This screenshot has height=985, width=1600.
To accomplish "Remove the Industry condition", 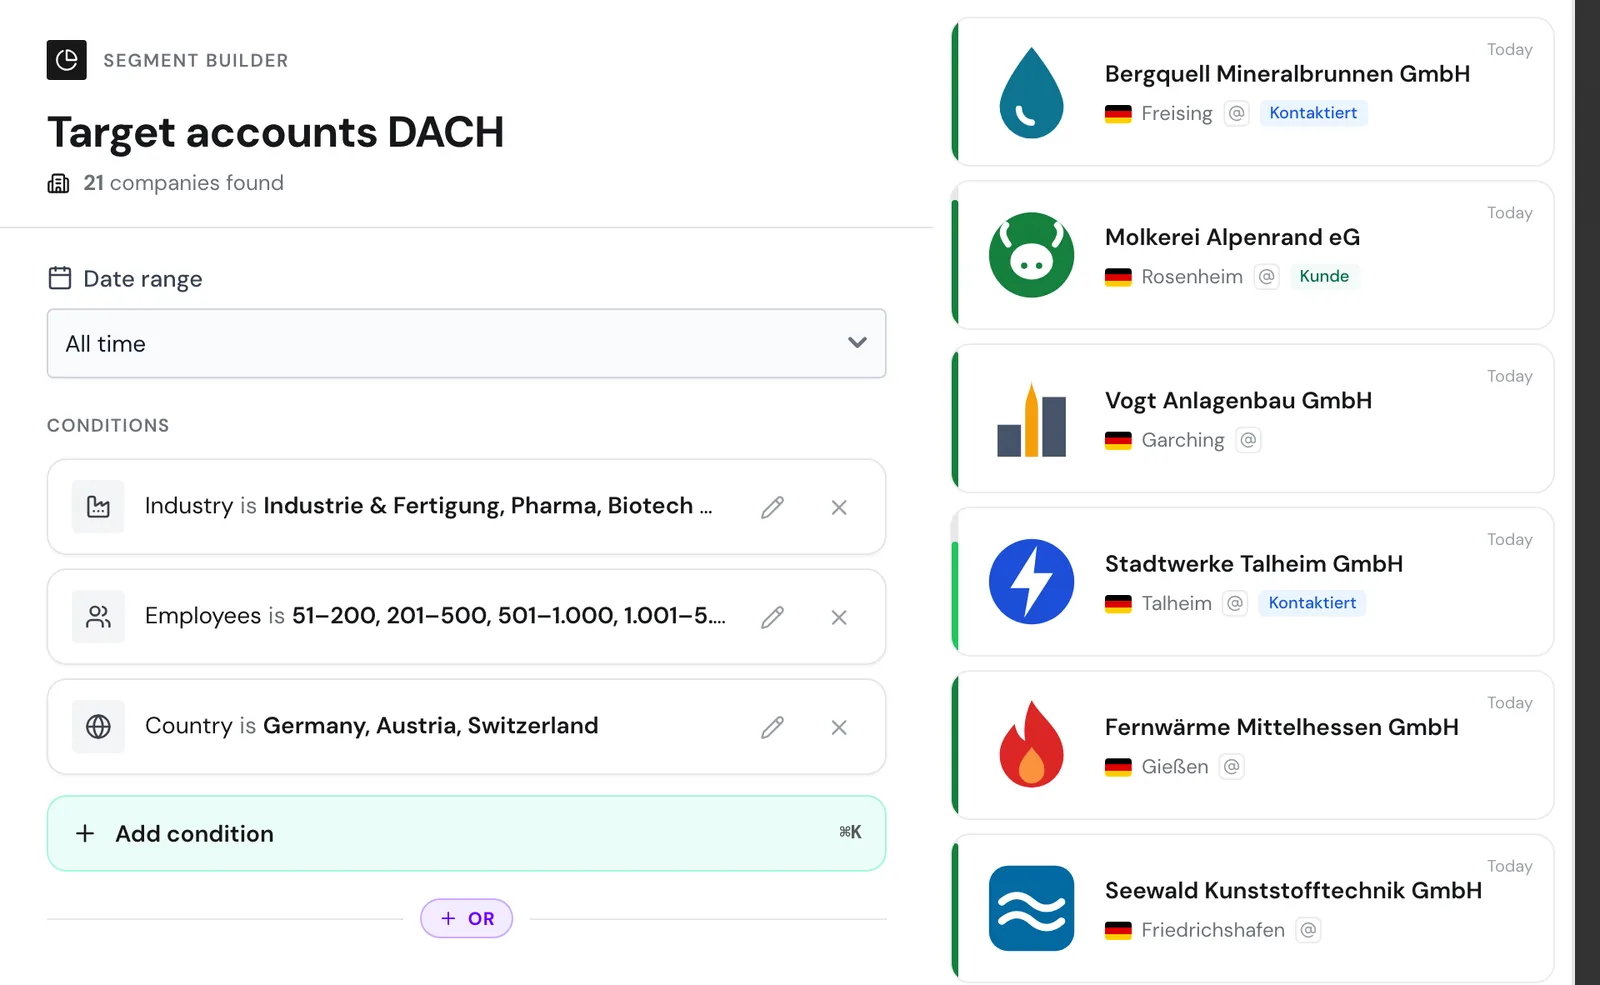I will point(839,507).
